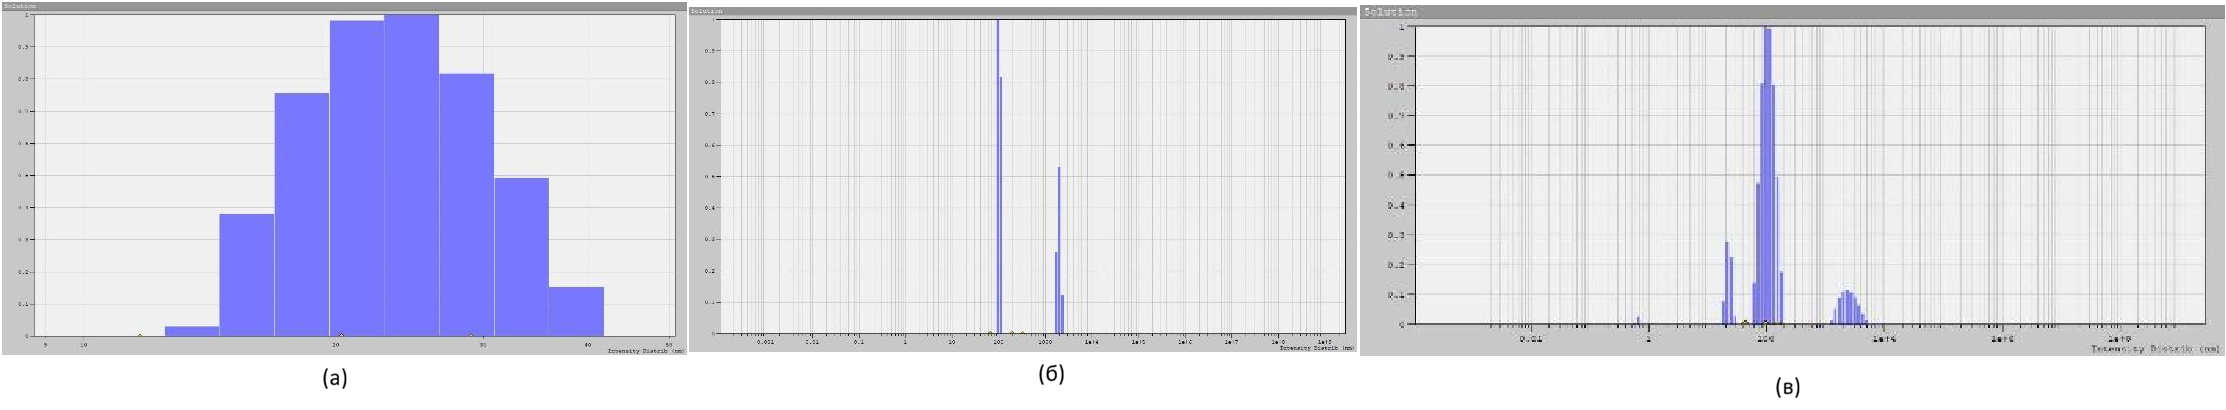
Task: Select the tall peak at 100 in chart (б)
Action: pos(999,177)
